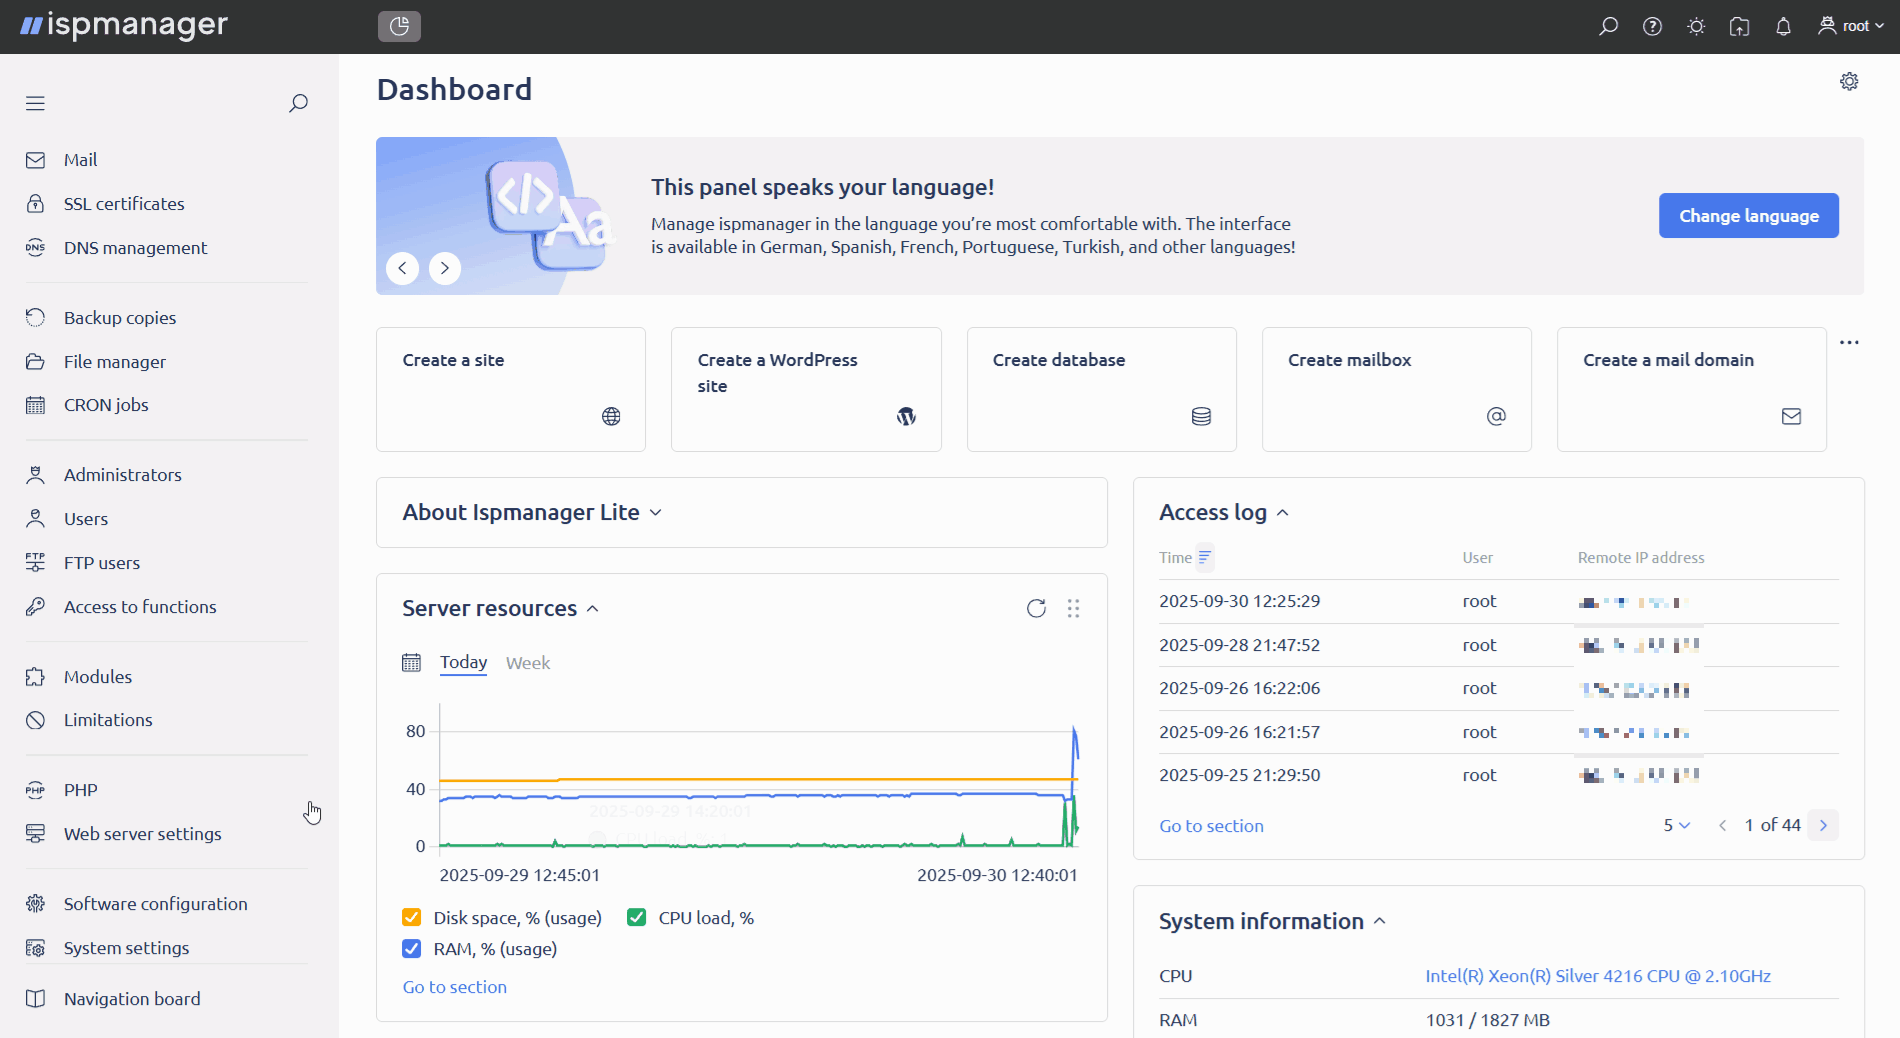
Task: Open DNS management in the sidebar
Action: 135,248
